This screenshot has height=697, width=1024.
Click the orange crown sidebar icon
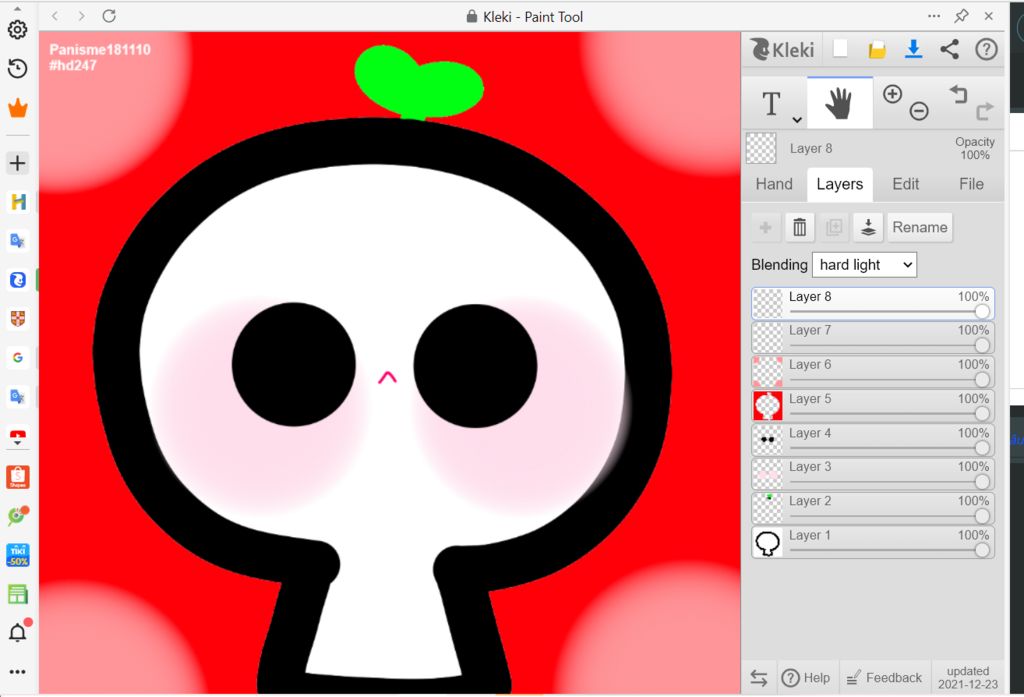click(18, 108)
